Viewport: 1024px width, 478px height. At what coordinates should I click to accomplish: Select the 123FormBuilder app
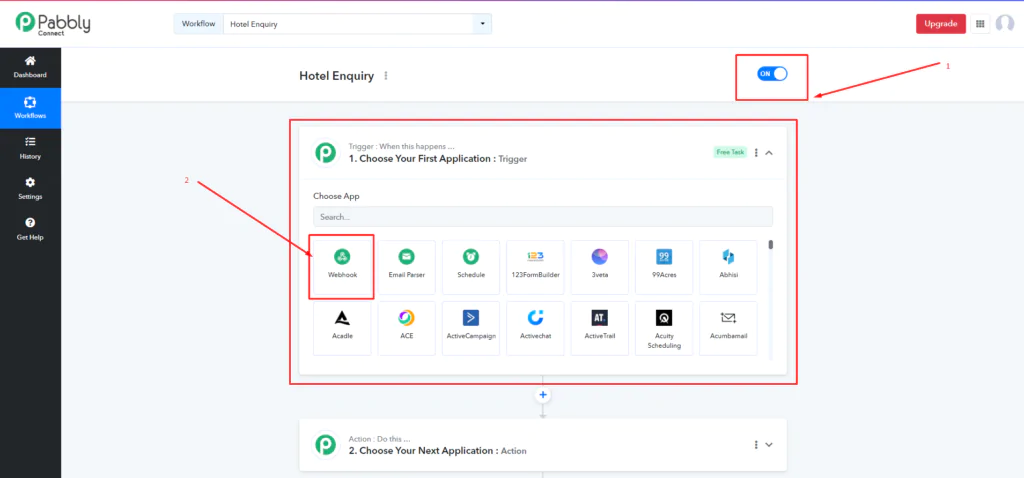[x=535, y=267]
